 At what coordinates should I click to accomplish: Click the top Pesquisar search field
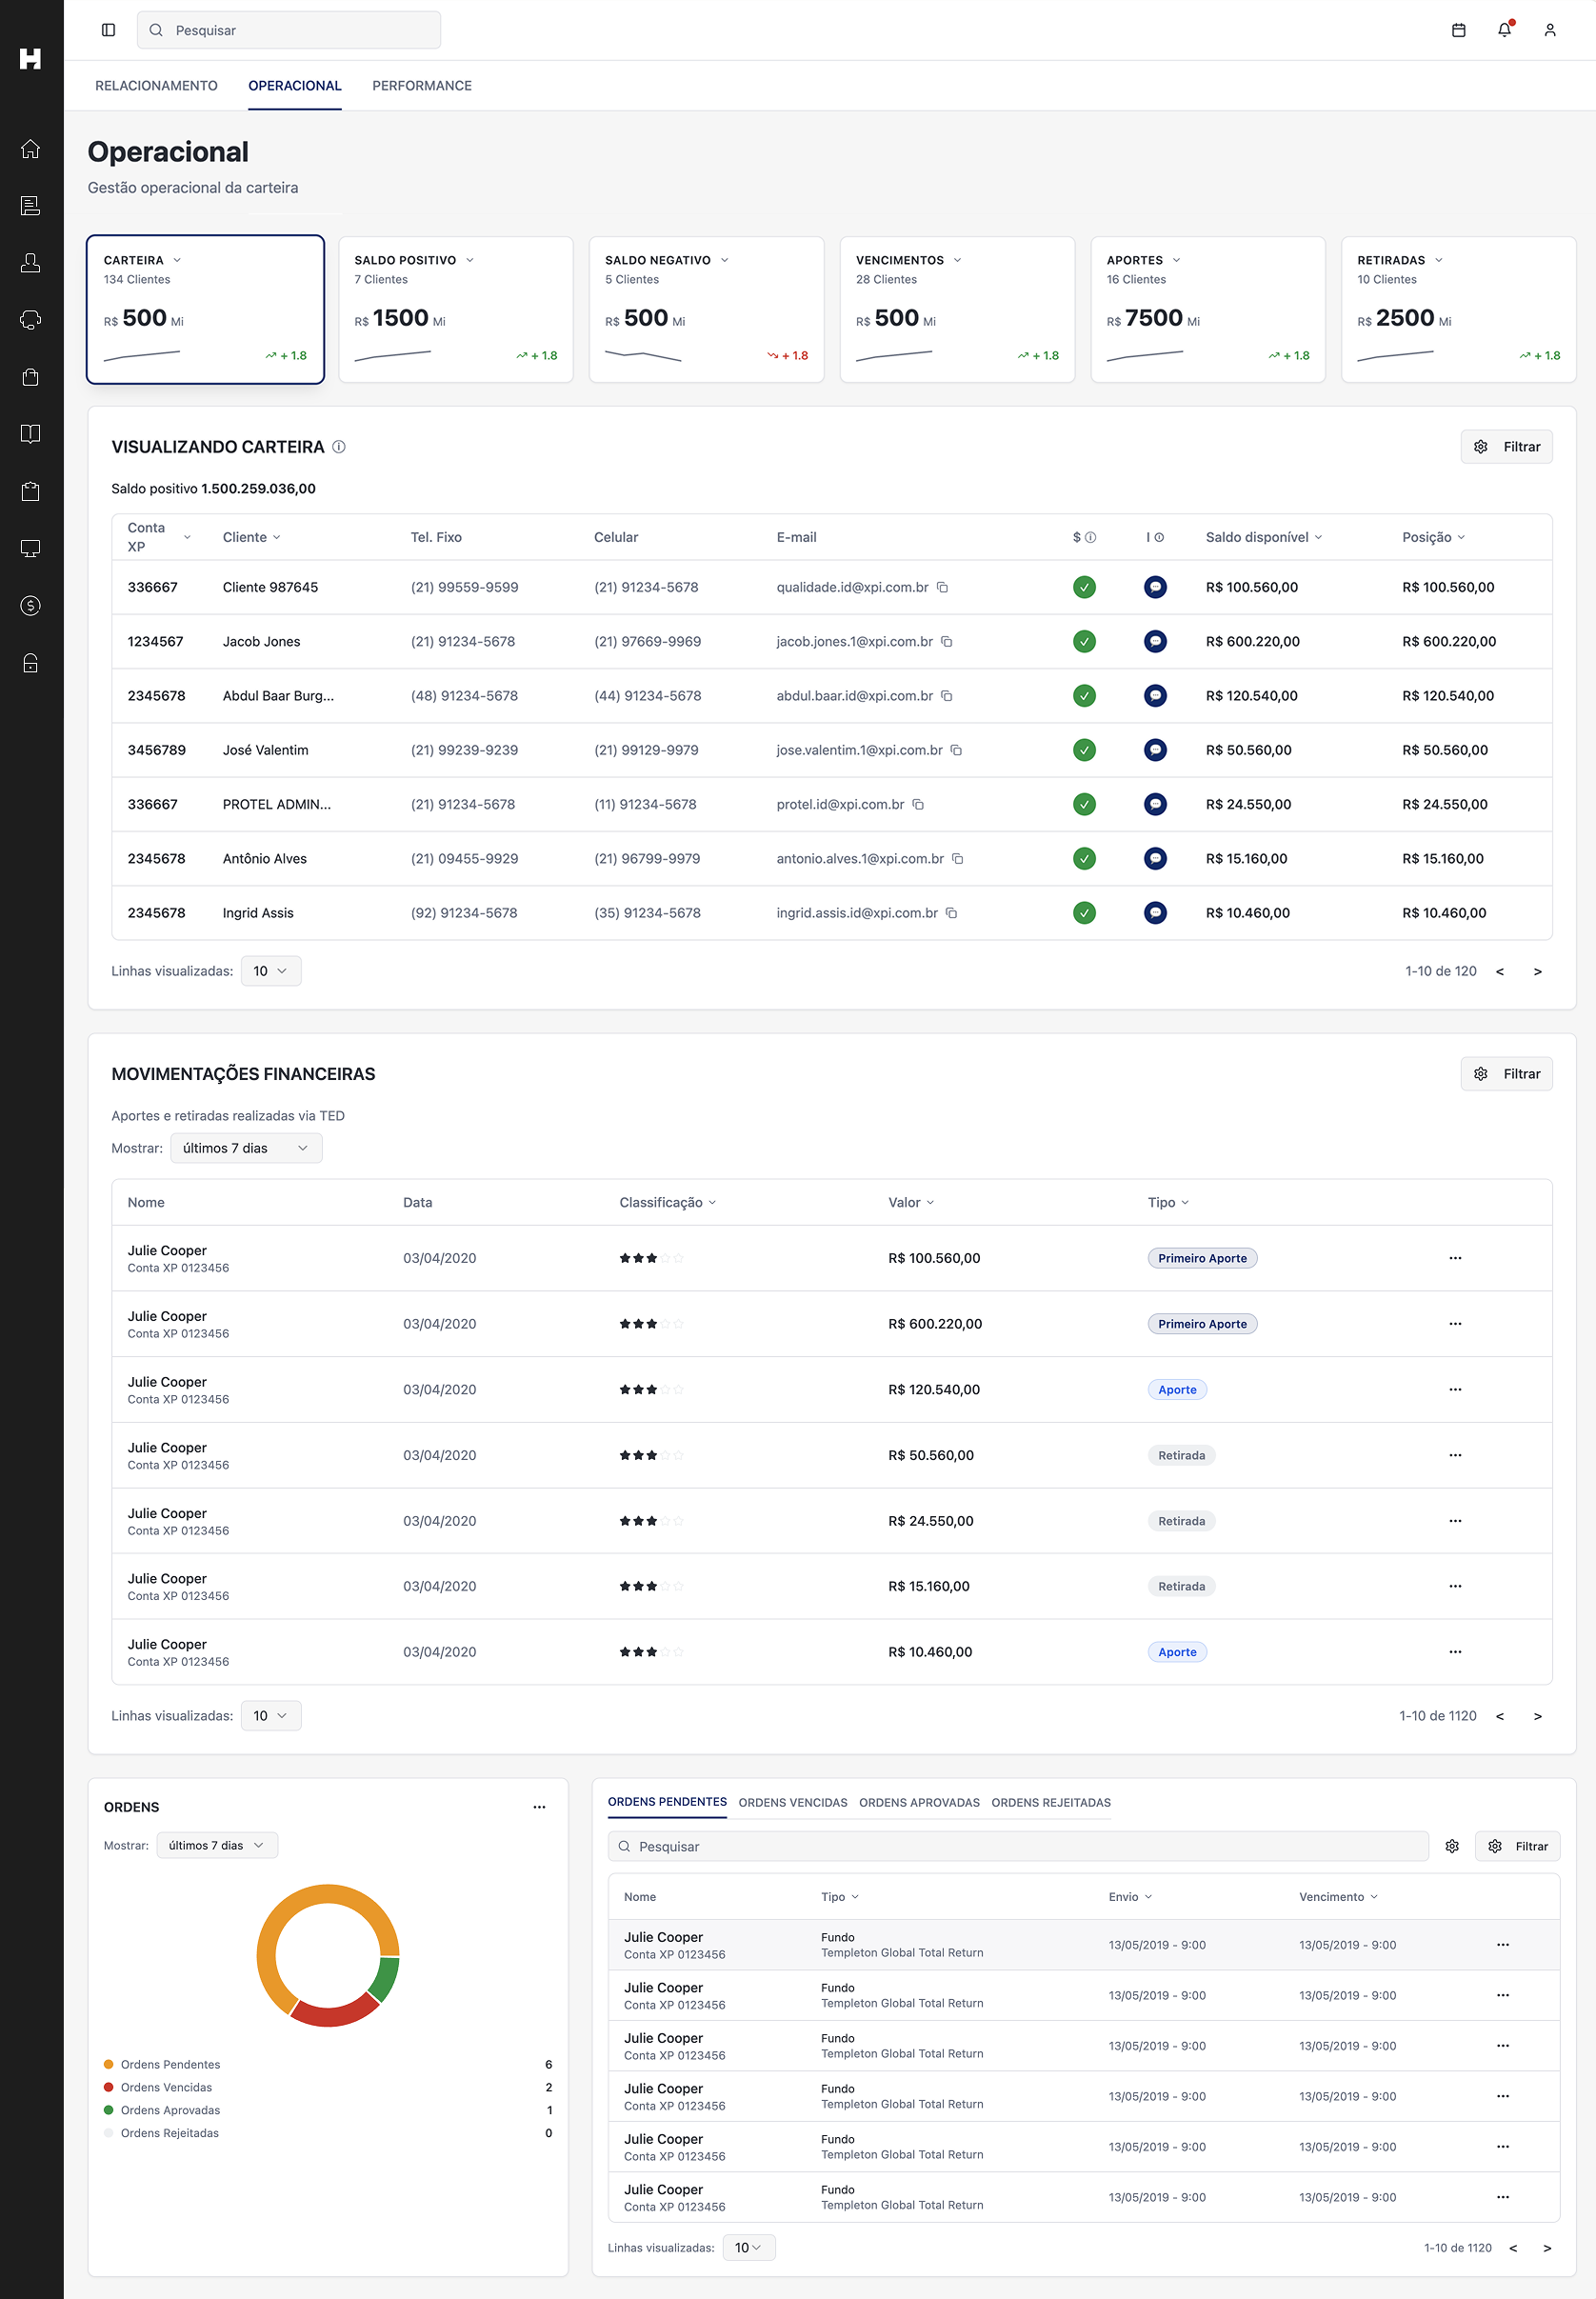pyautogui.click(x=290, y=30)
